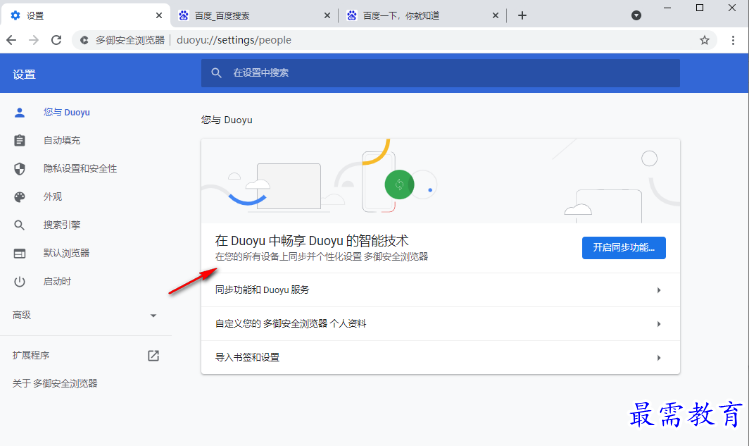Open 隐私设置和安全性 settings section
Screen dimensions: 751x446
[80, 169]
